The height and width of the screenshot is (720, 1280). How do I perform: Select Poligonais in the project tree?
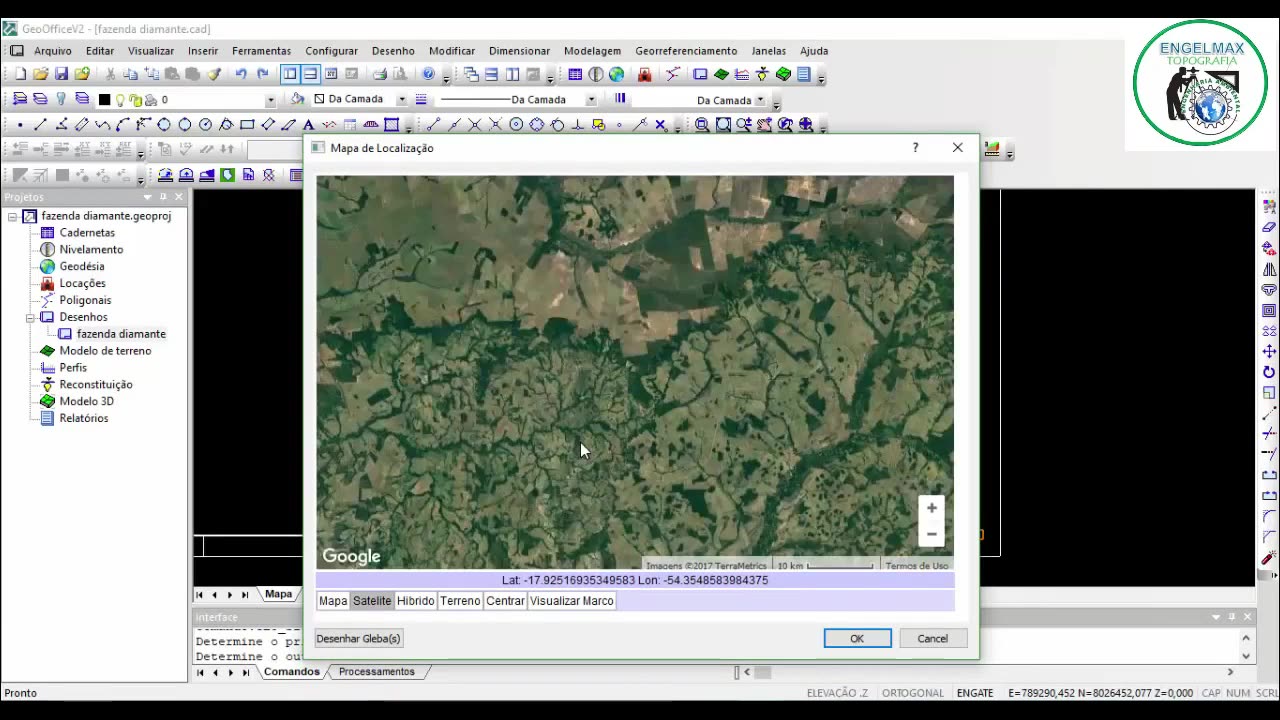(85, 300)
